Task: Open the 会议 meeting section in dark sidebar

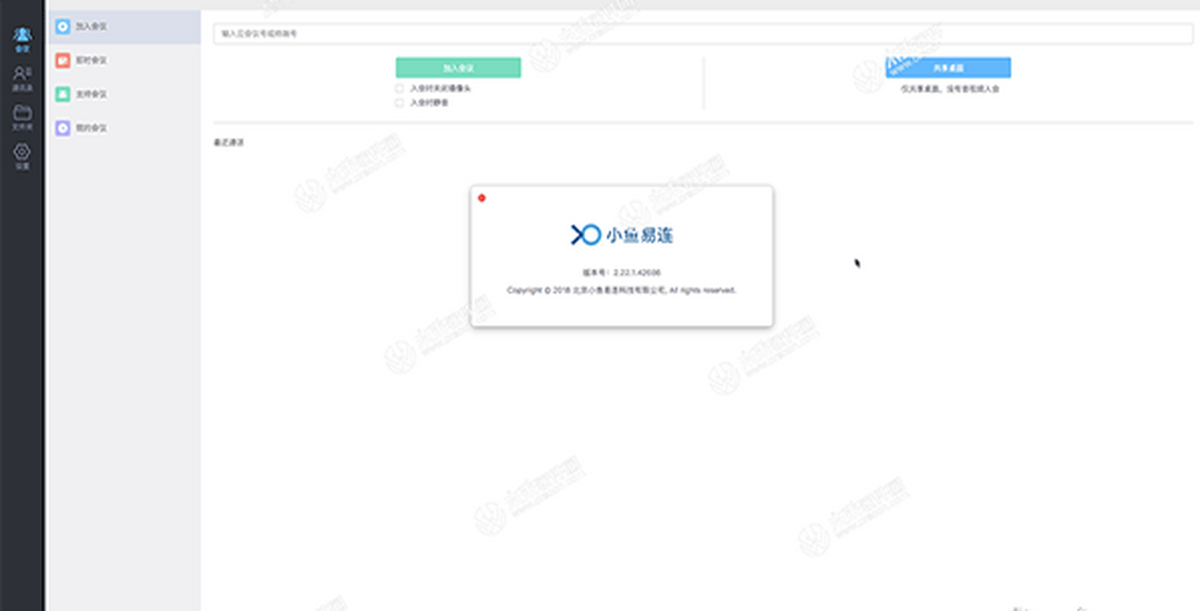Action: [22, 39]
